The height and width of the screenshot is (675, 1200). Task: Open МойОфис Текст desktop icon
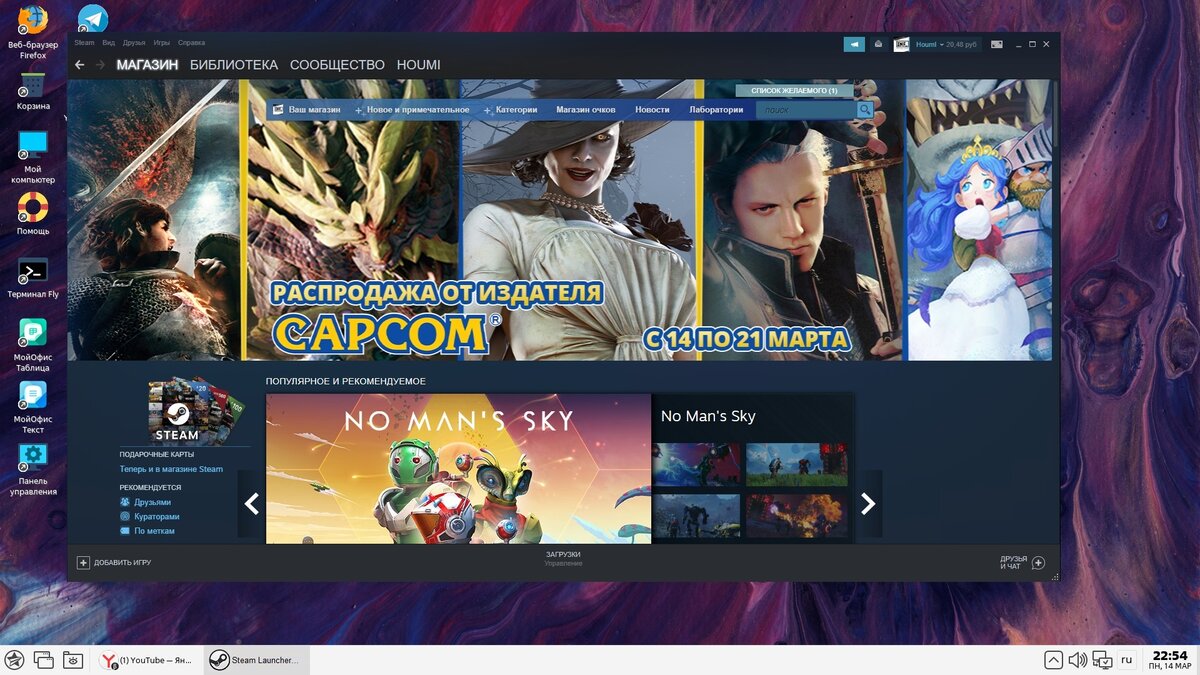click(x=33, y=395)
